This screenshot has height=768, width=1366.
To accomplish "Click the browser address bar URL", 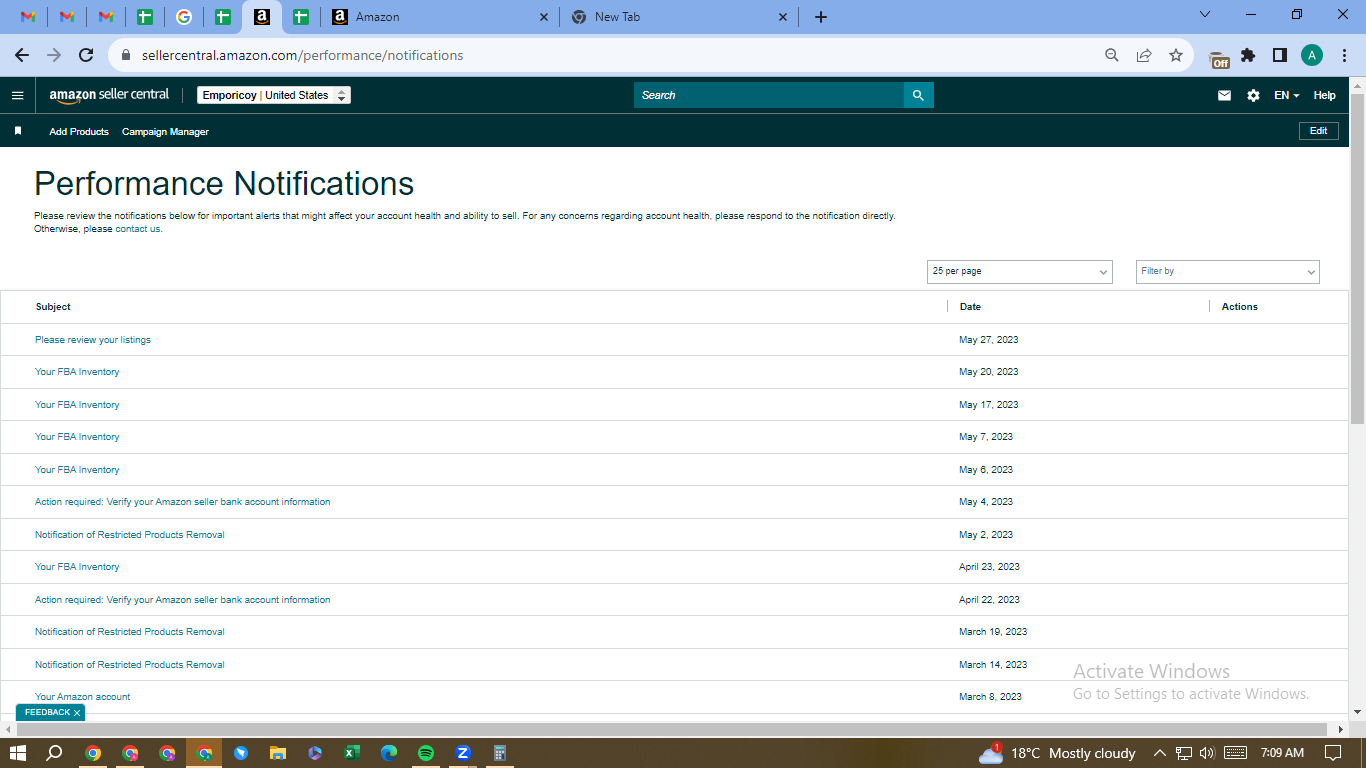I will 302,56.
